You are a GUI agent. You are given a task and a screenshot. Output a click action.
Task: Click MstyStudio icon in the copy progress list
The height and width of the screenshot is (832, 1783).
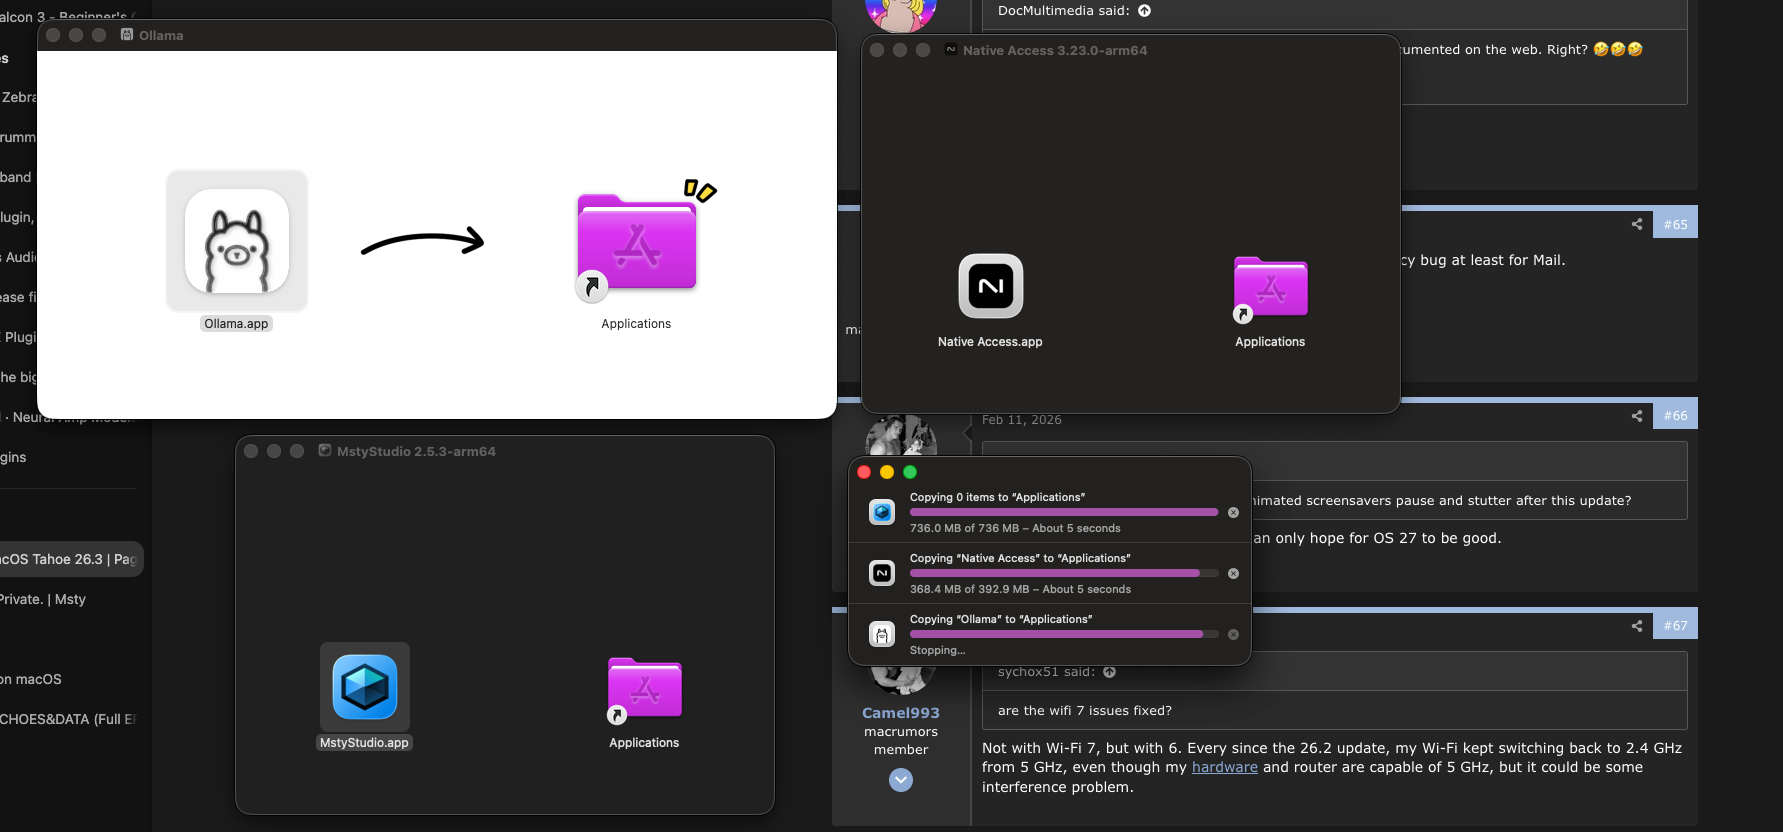882,512
